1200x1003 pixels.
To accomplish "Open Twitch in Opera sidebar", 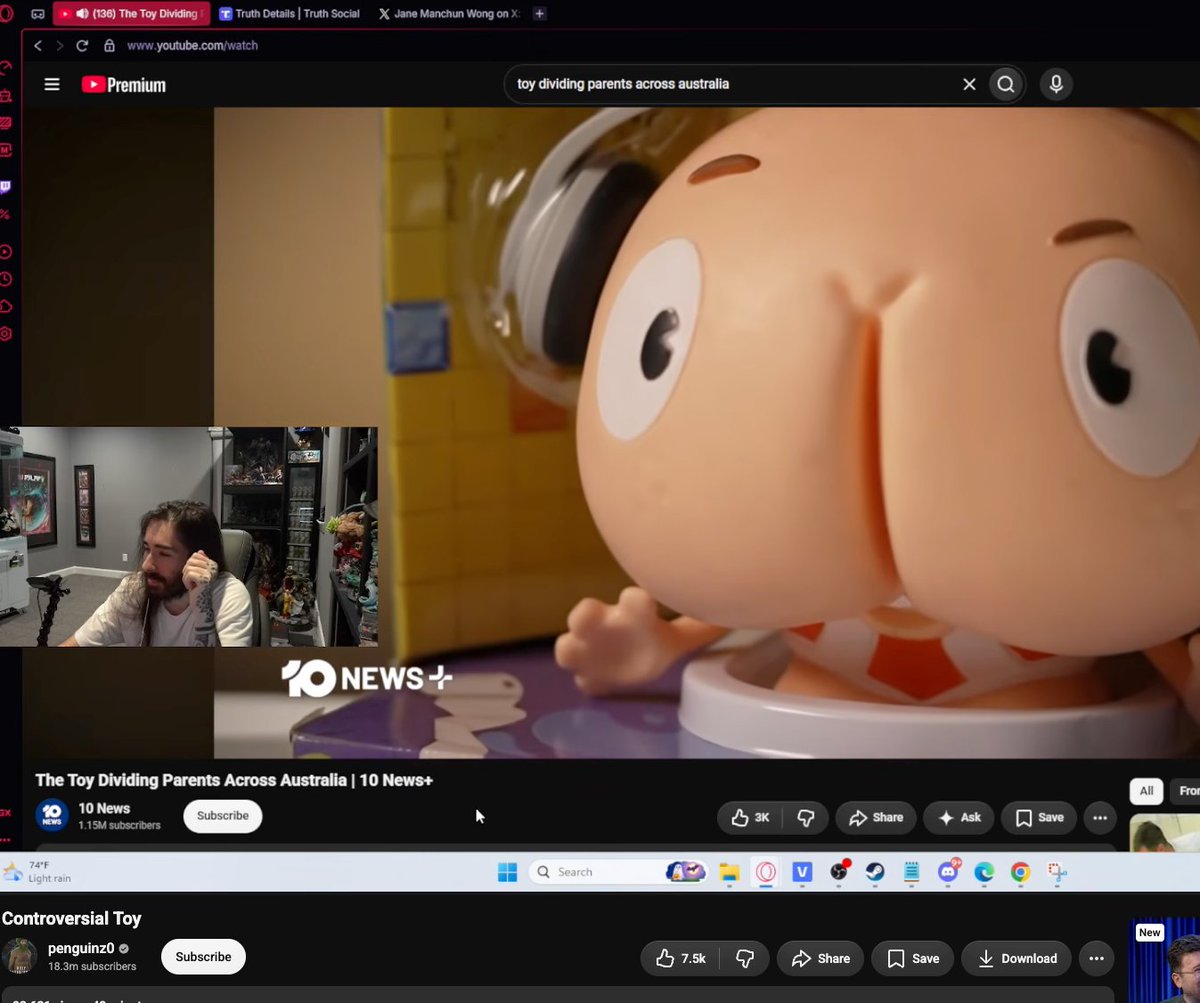I will click(6, 186).
